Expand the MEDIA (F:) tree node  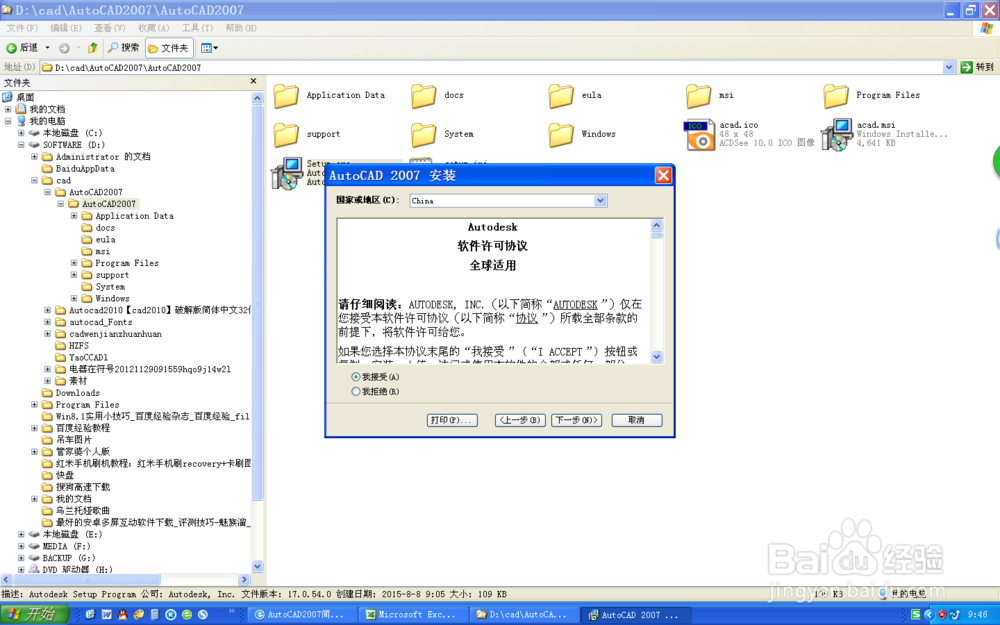coord(21,547)
